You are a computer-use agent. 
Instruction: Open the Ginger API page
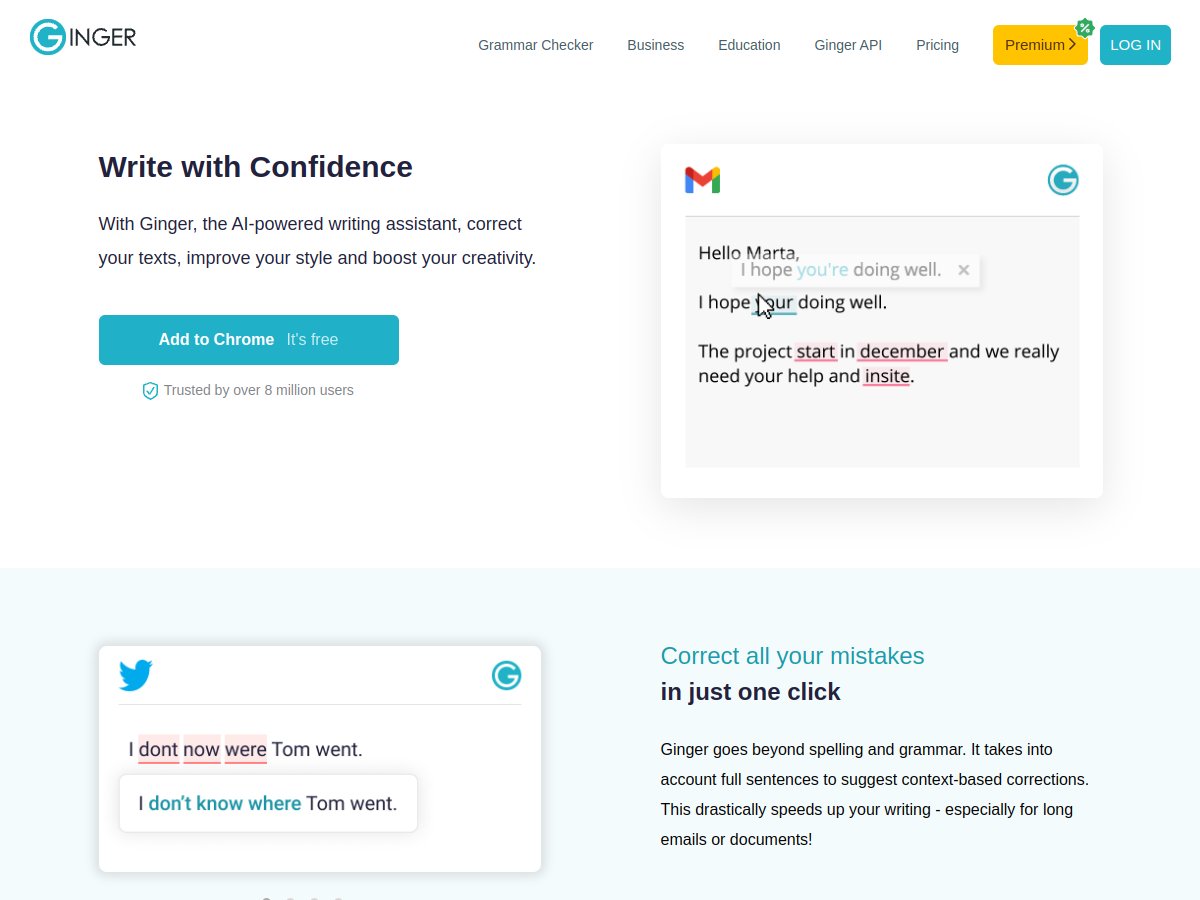848,45
